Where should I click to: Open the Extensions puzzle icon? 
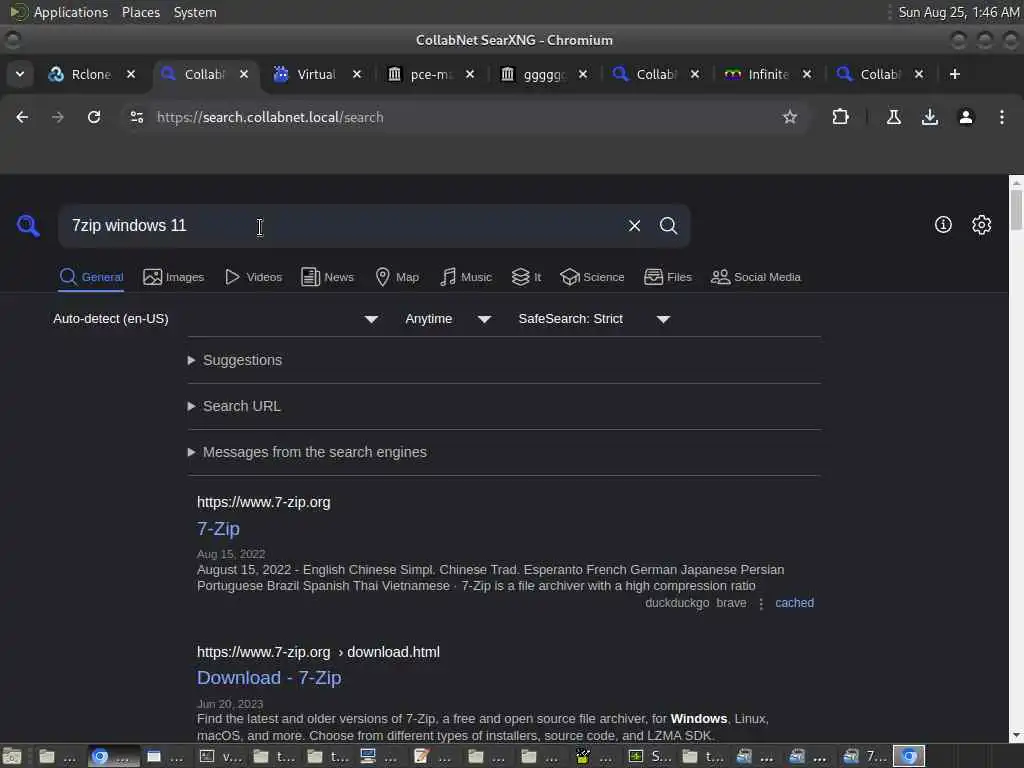(840, 117)
